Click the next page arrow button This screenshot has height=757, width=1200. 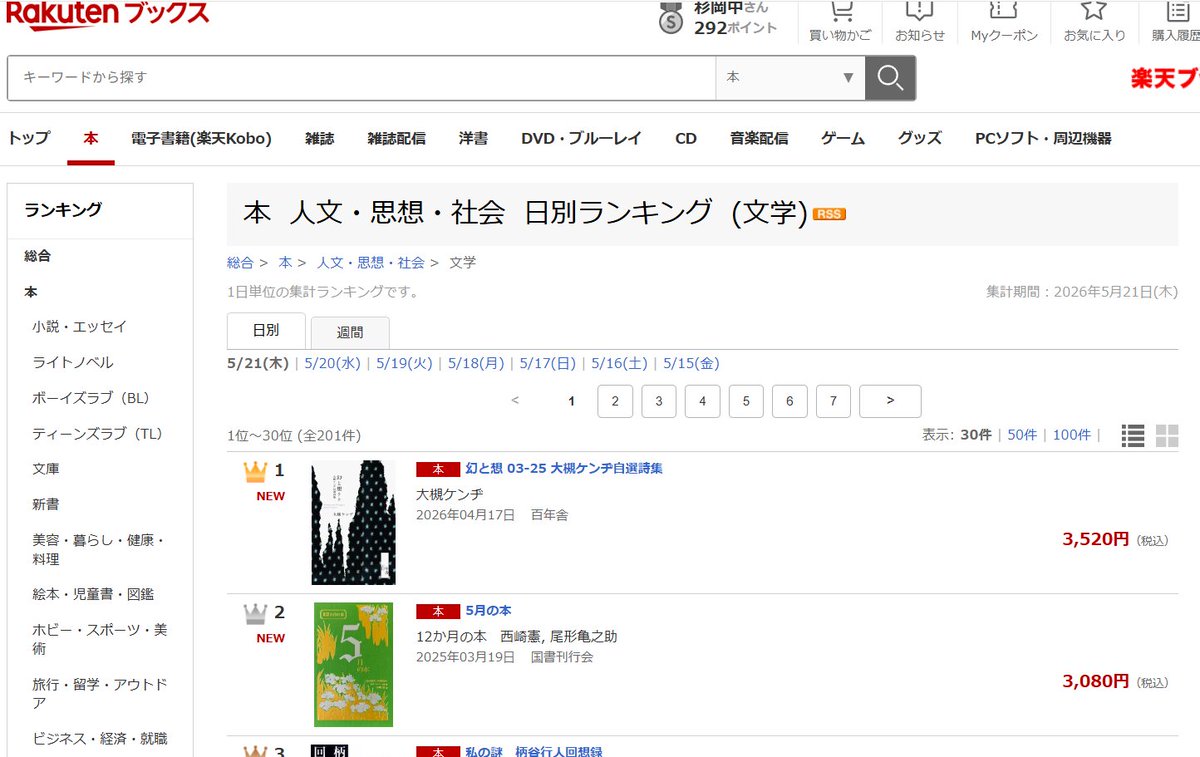point(890,401)
